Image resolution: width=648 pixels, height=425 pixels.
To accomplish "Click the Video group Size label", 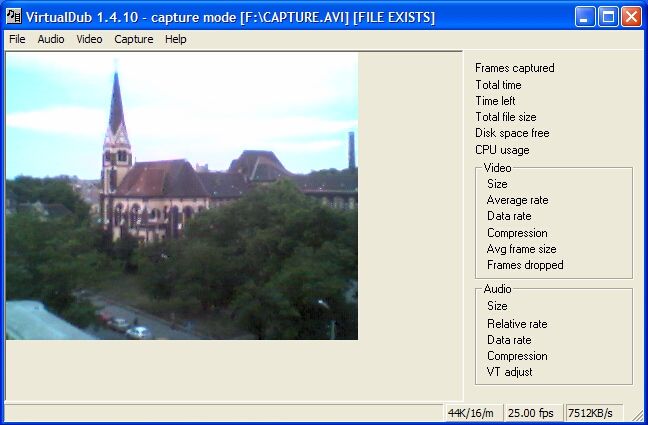I will [497, 184].
